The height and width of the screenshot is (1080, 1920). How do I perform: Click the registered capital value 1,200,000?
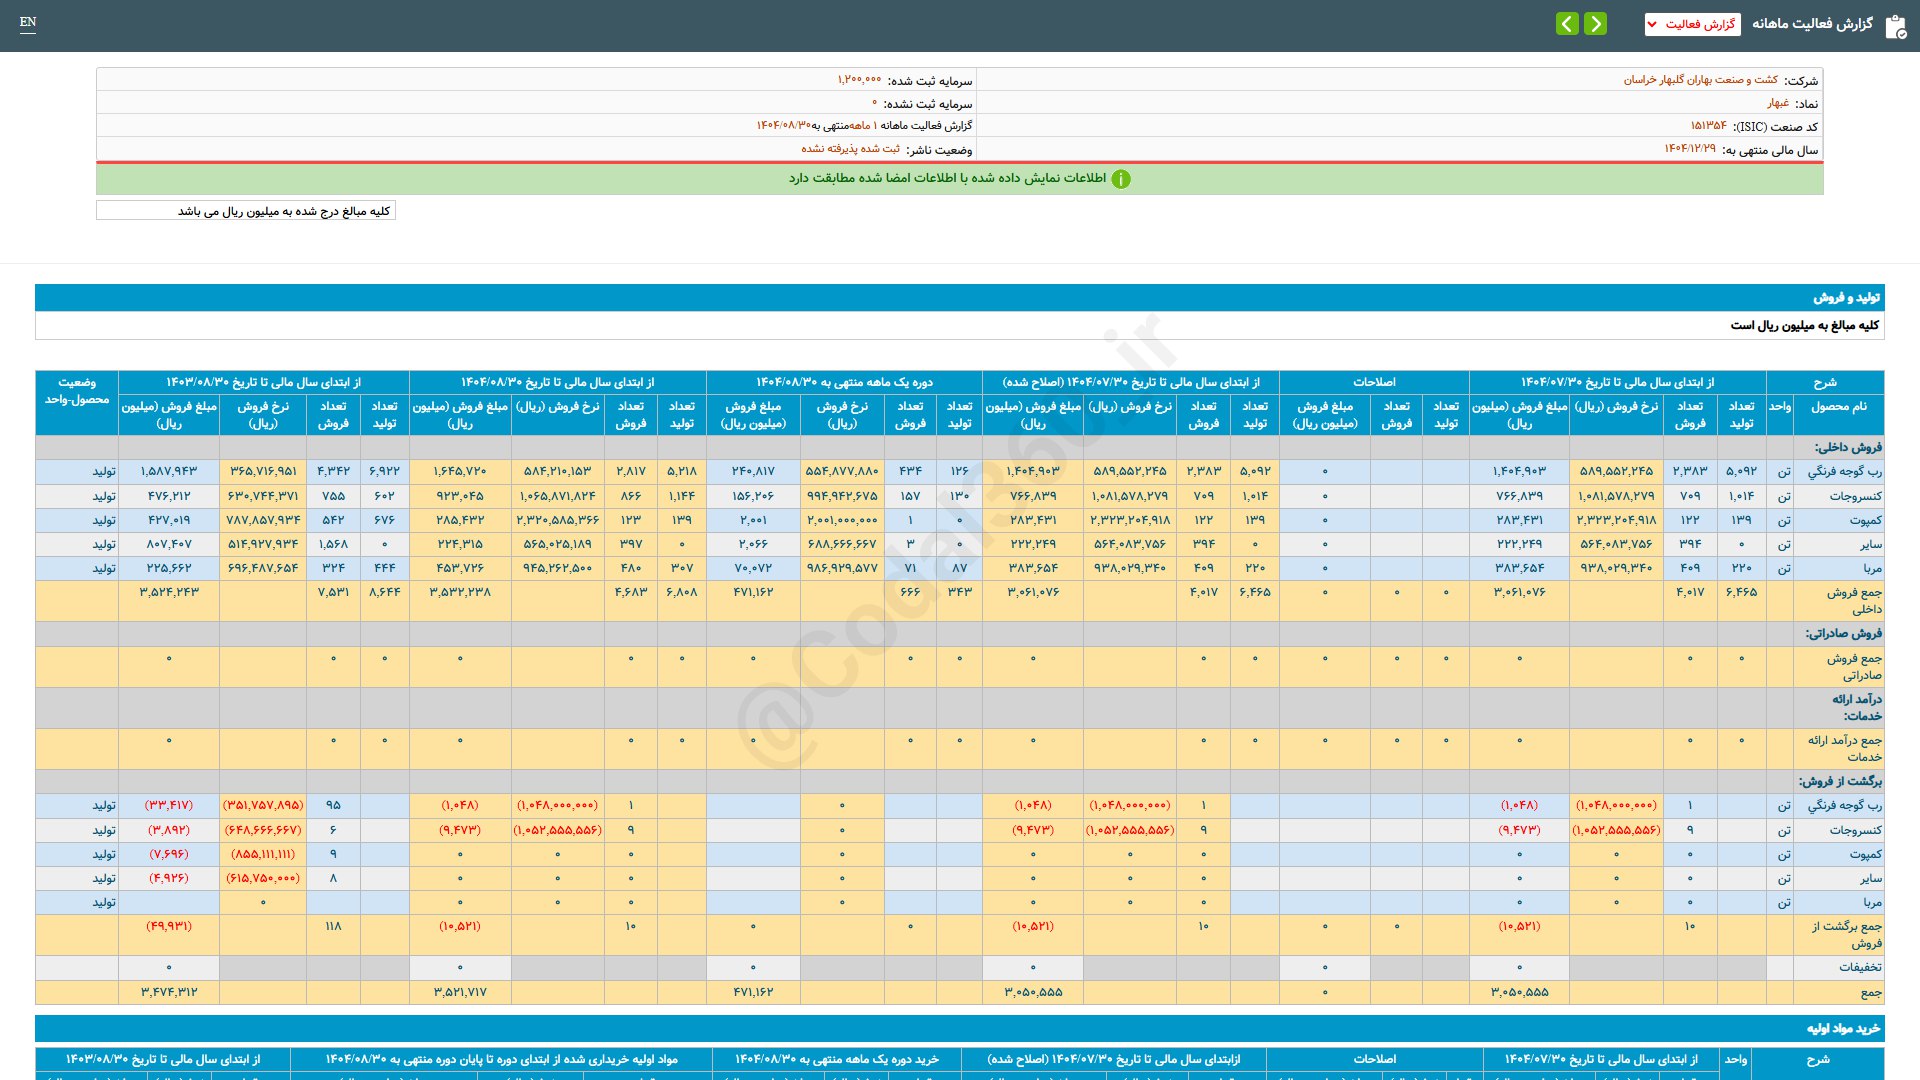(859, 80)
